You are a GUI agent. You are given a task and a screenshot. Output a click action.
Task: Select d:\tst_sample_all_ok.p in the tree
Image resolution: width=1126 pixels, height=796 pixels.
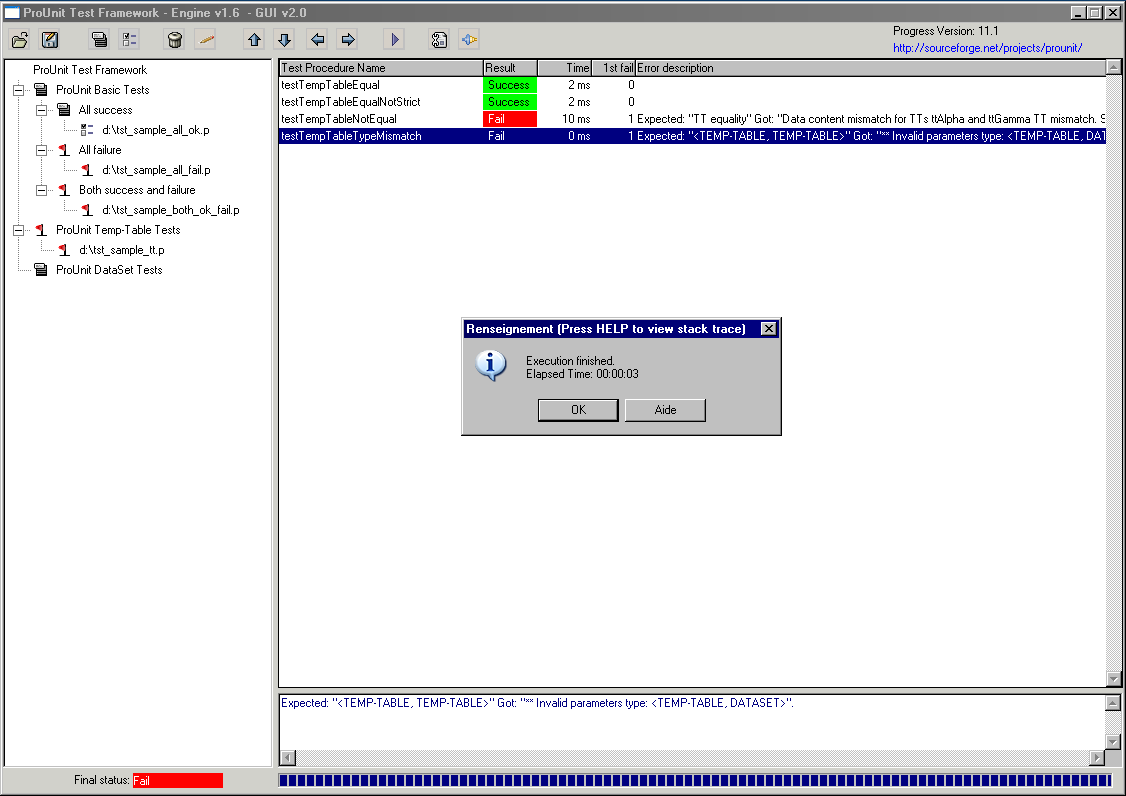pos(155,130)
